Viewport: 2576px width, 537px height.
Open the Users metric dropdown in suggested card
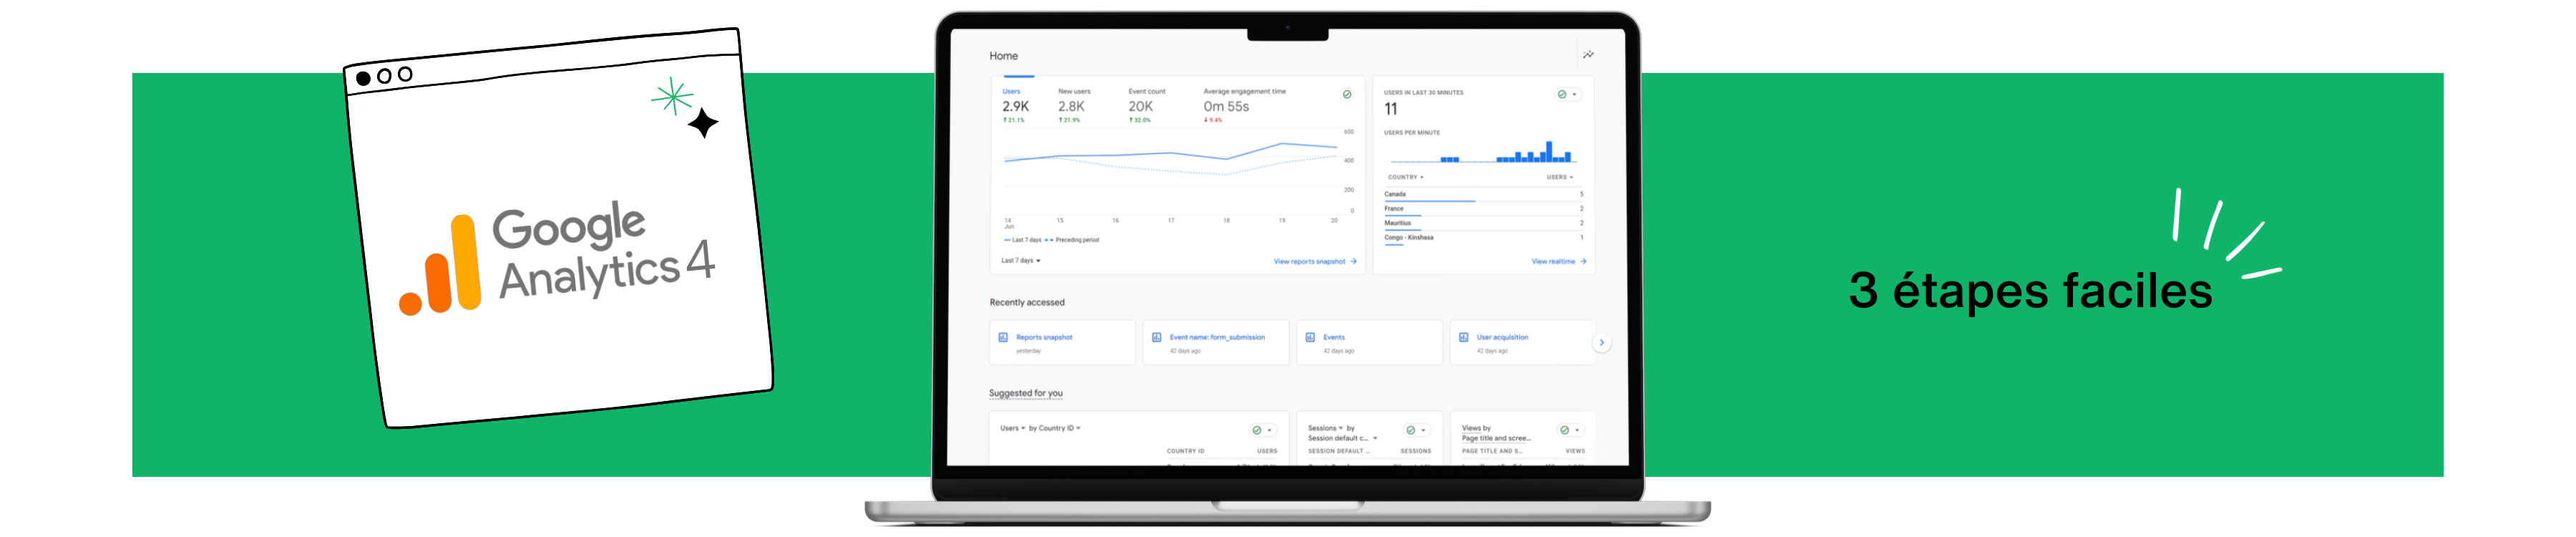pyautogui.click(x=1012, y=428)
